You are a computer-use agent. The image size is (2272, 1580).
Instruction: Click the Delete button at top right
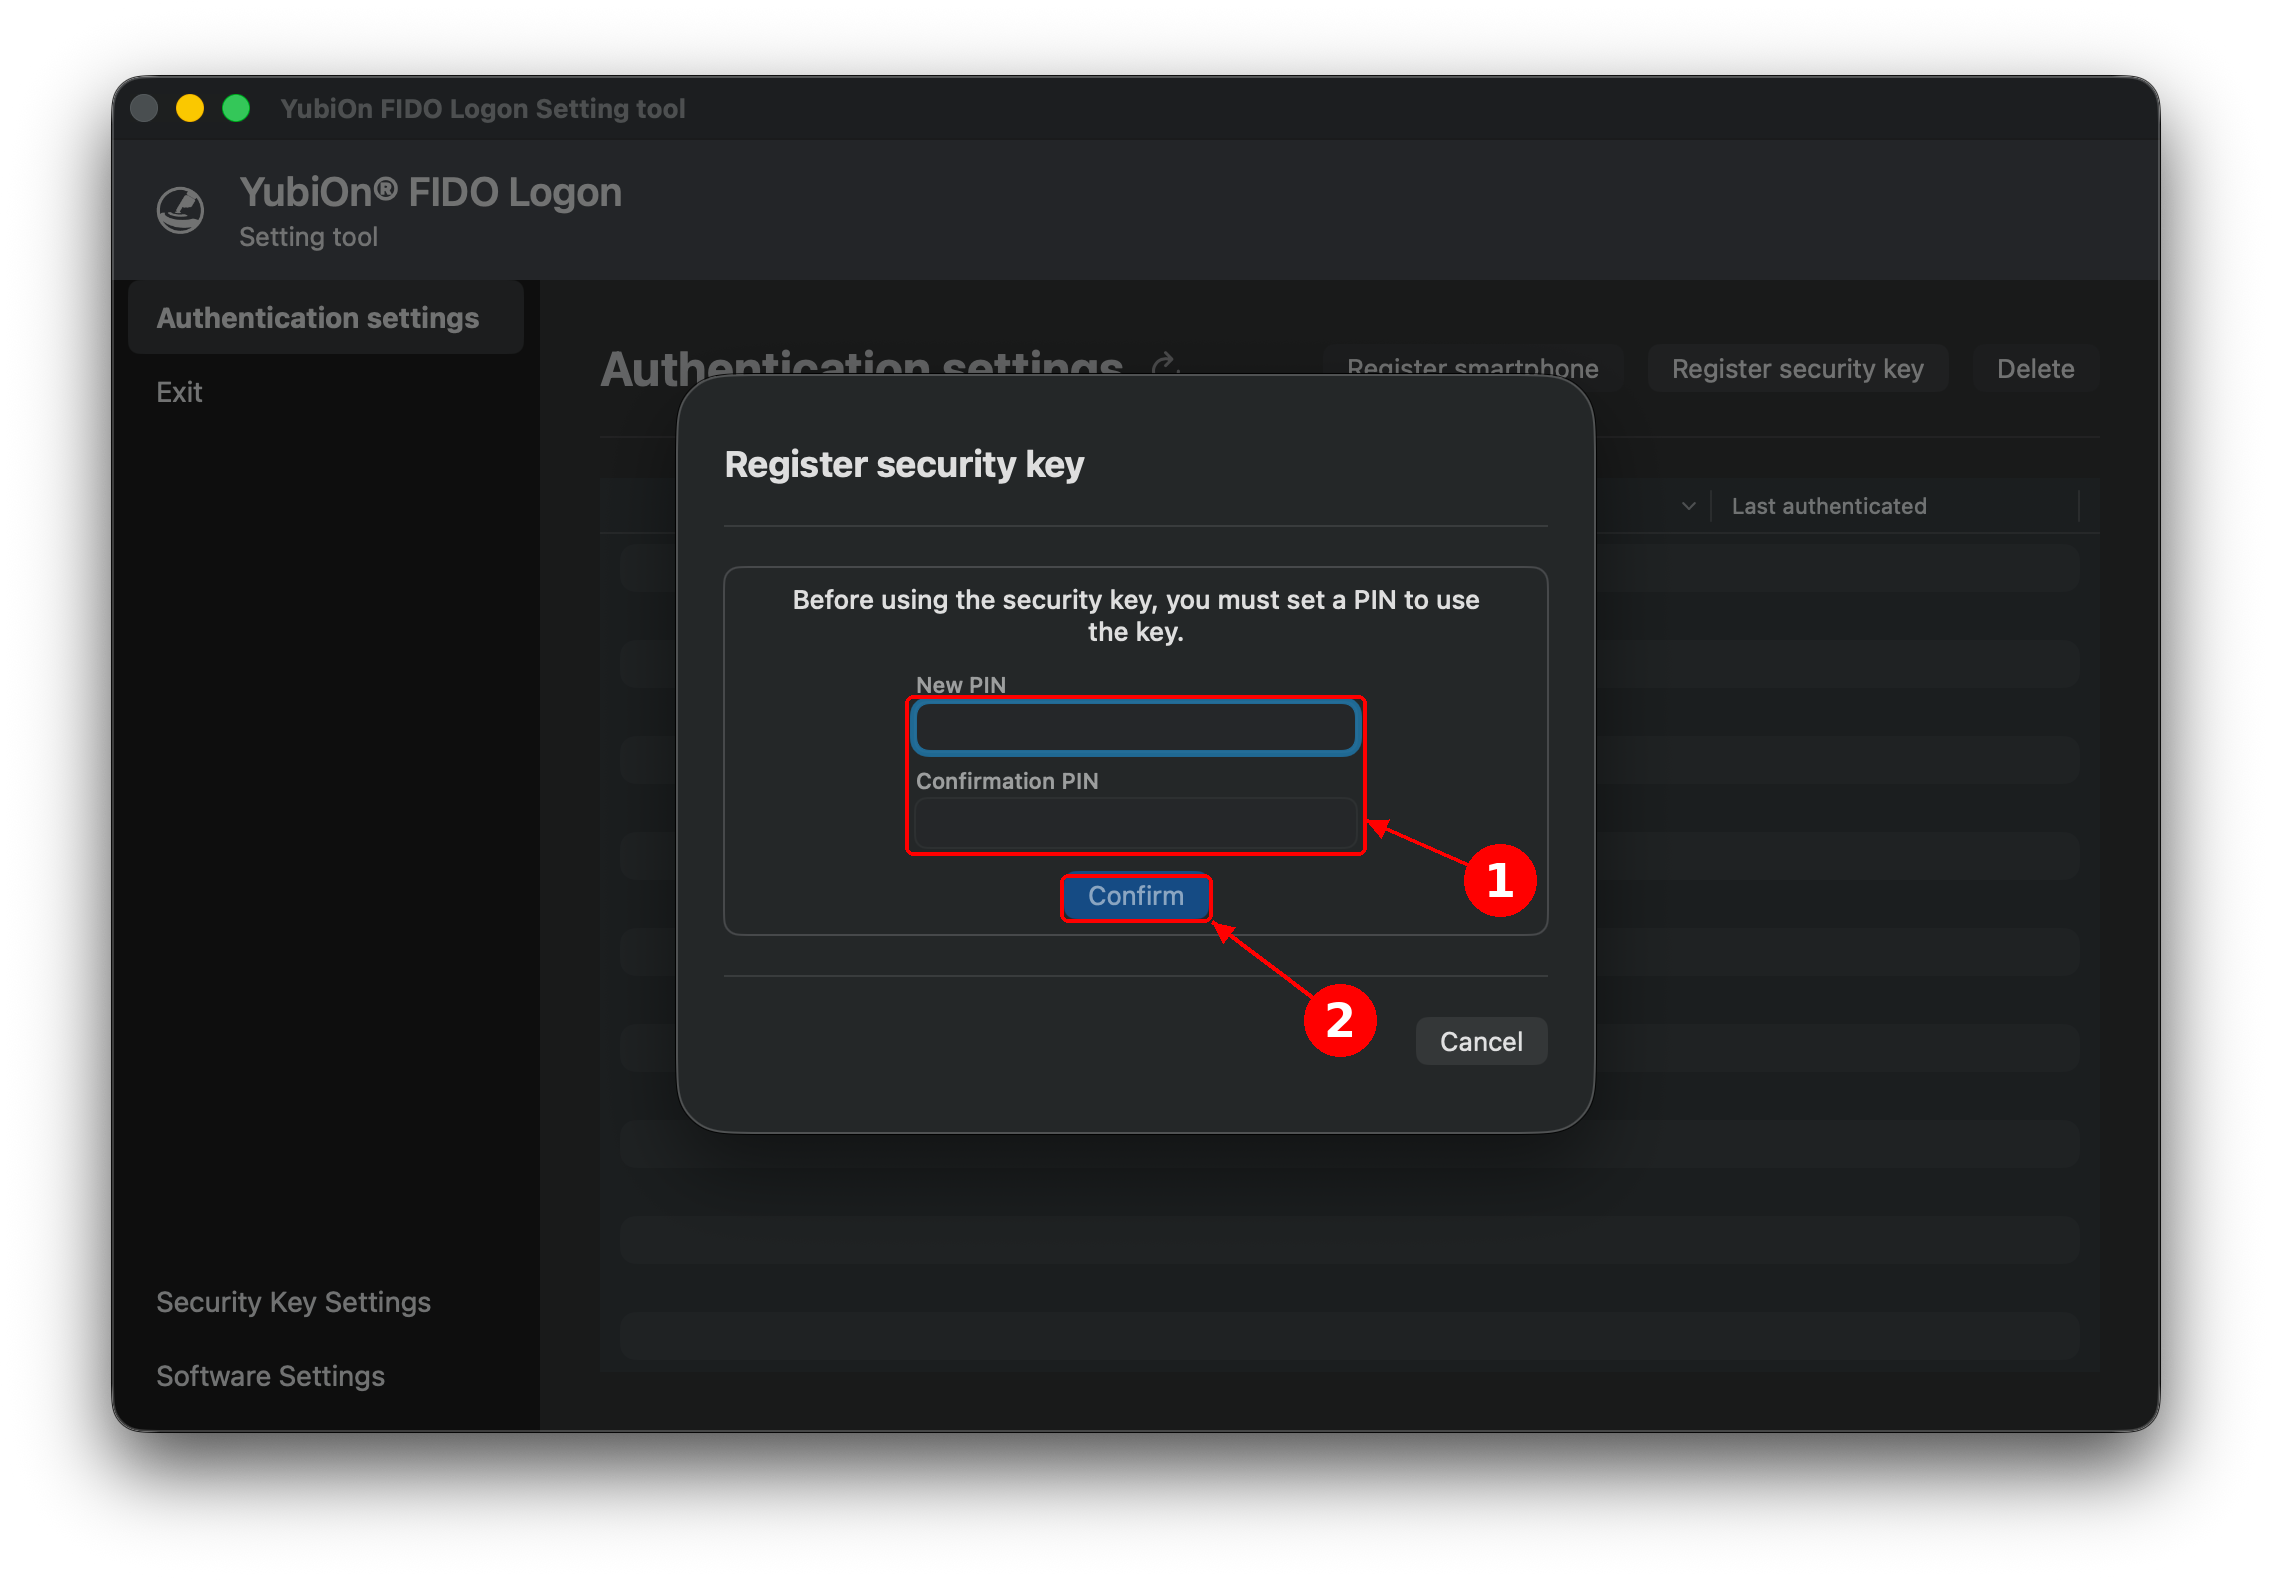[x=2035, y=369]
